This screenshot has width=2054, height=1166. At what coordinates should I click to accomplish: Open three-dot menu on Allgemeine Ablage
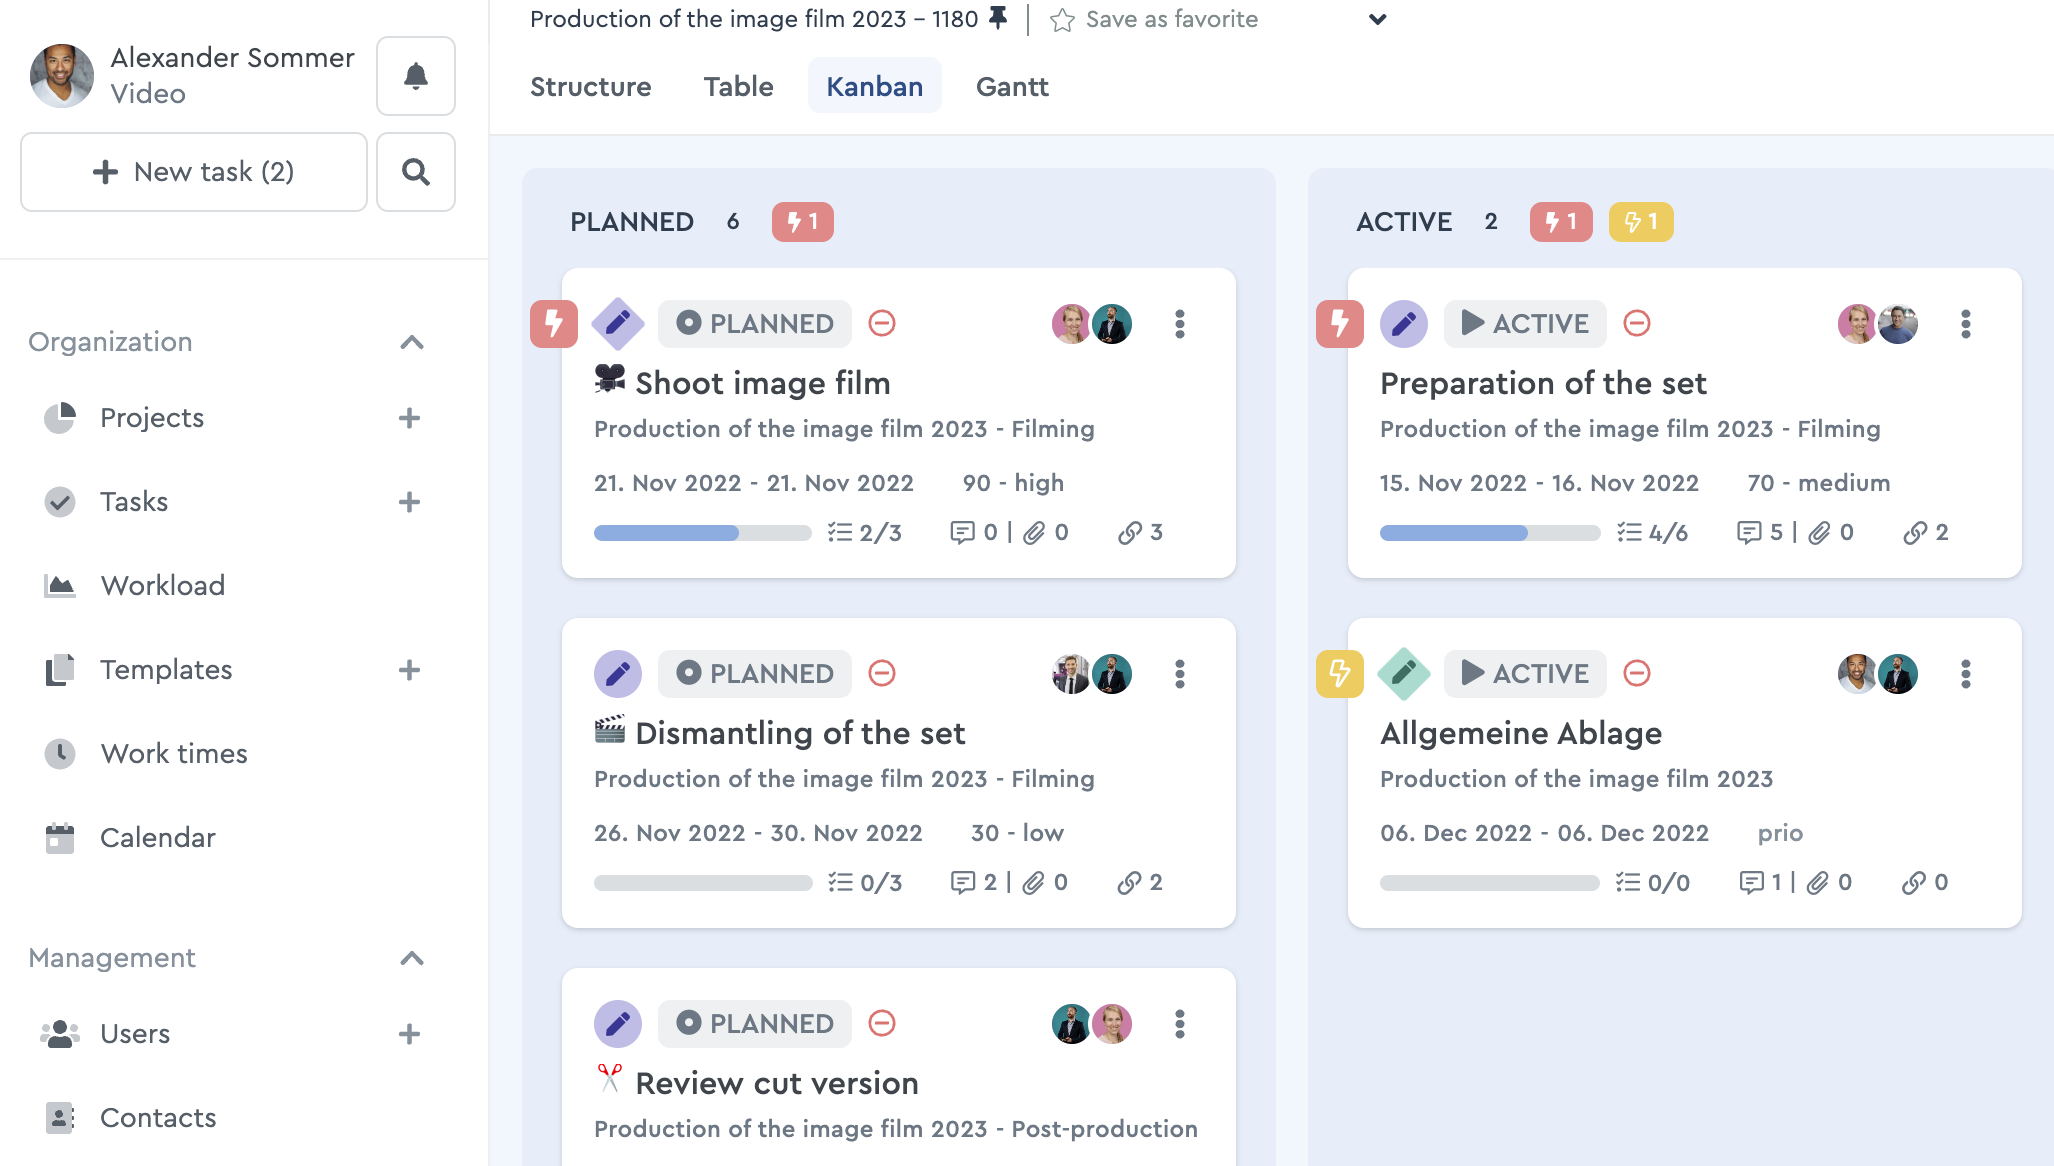(x=1966, y=674)
